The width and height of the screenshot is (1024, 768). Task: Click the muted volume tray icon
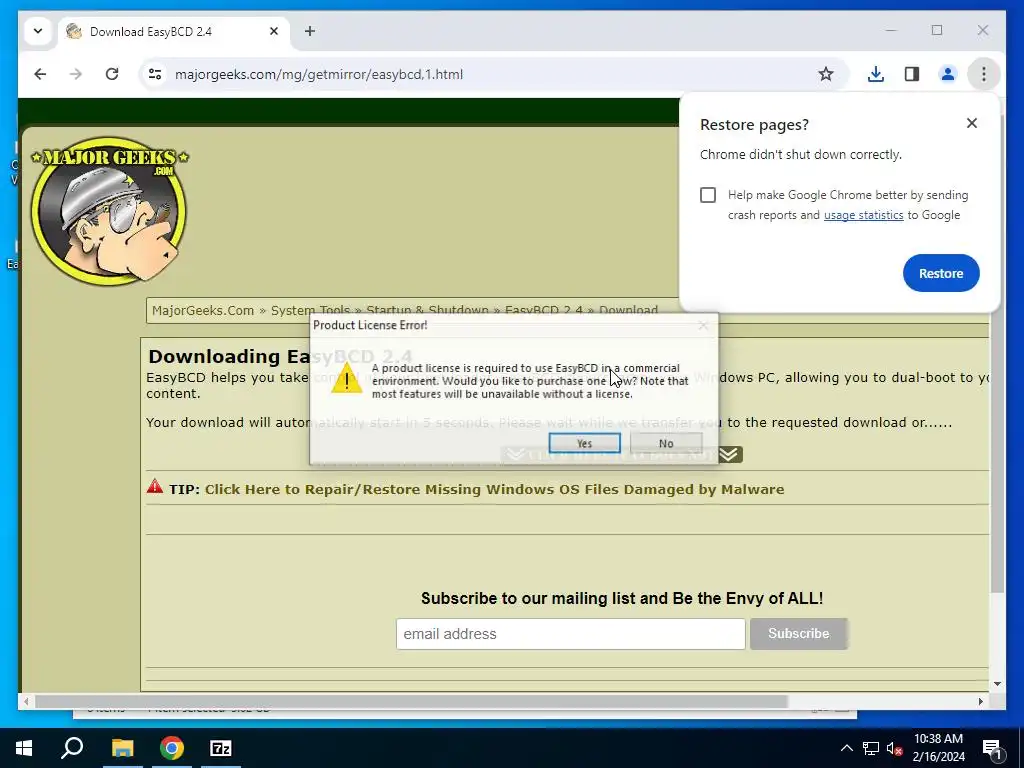[x=894, y=748]
